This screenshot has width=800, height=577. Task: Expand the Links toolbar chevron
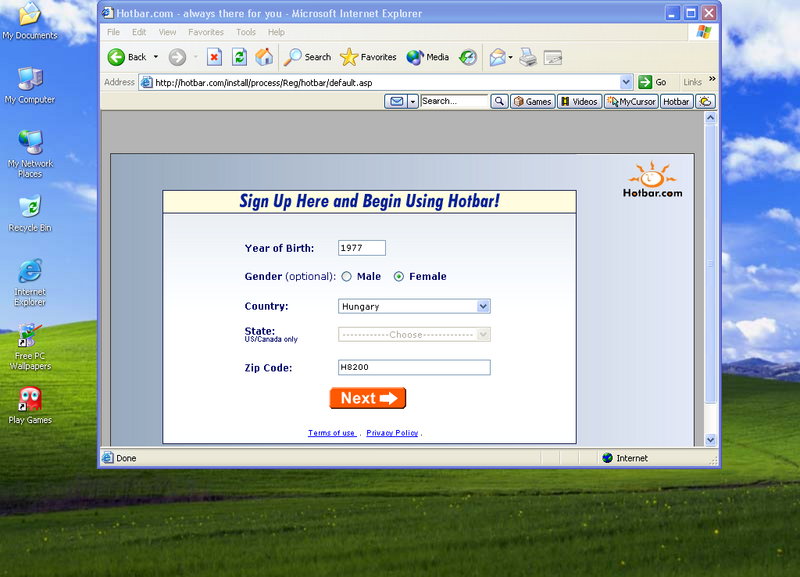coord(712,79)
